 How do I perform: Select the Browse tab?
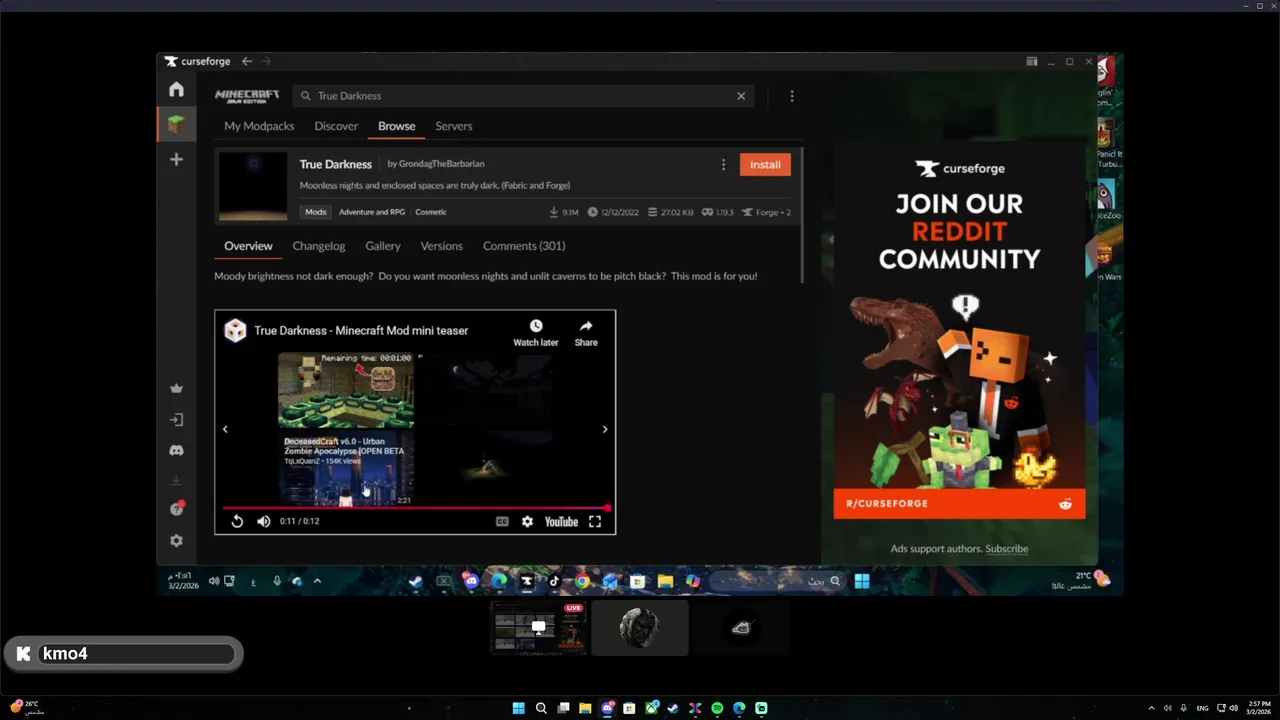click(x=397, y=126)
